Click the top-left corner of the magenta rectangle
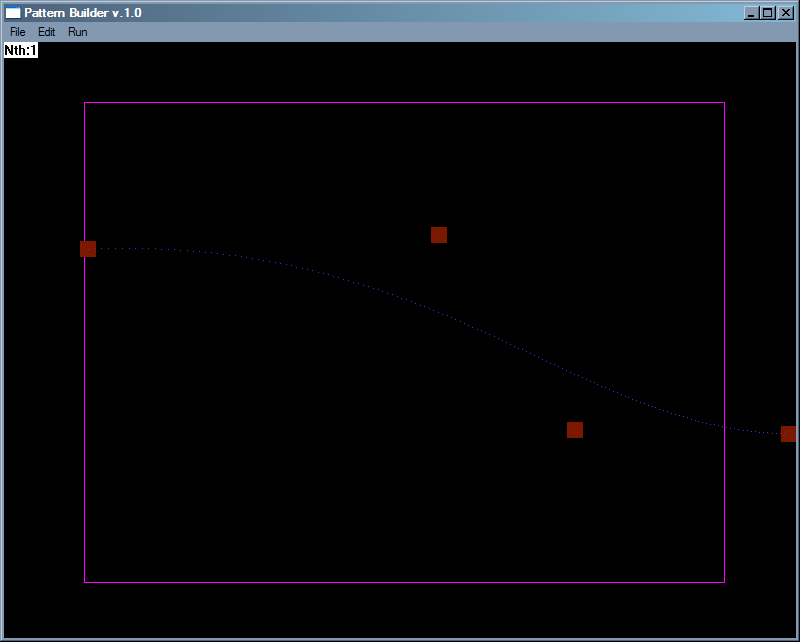The image size is (800, 642). [85, 102]
